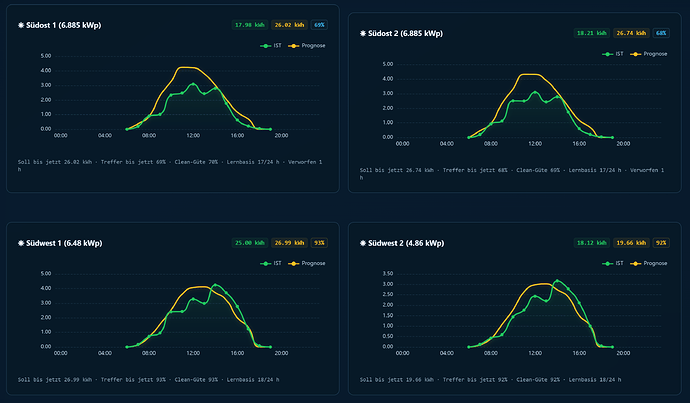690x403 pixels.
Task: Click the Südost 1 summary line with Treffer 69%
Action: [x=170, y=165]
